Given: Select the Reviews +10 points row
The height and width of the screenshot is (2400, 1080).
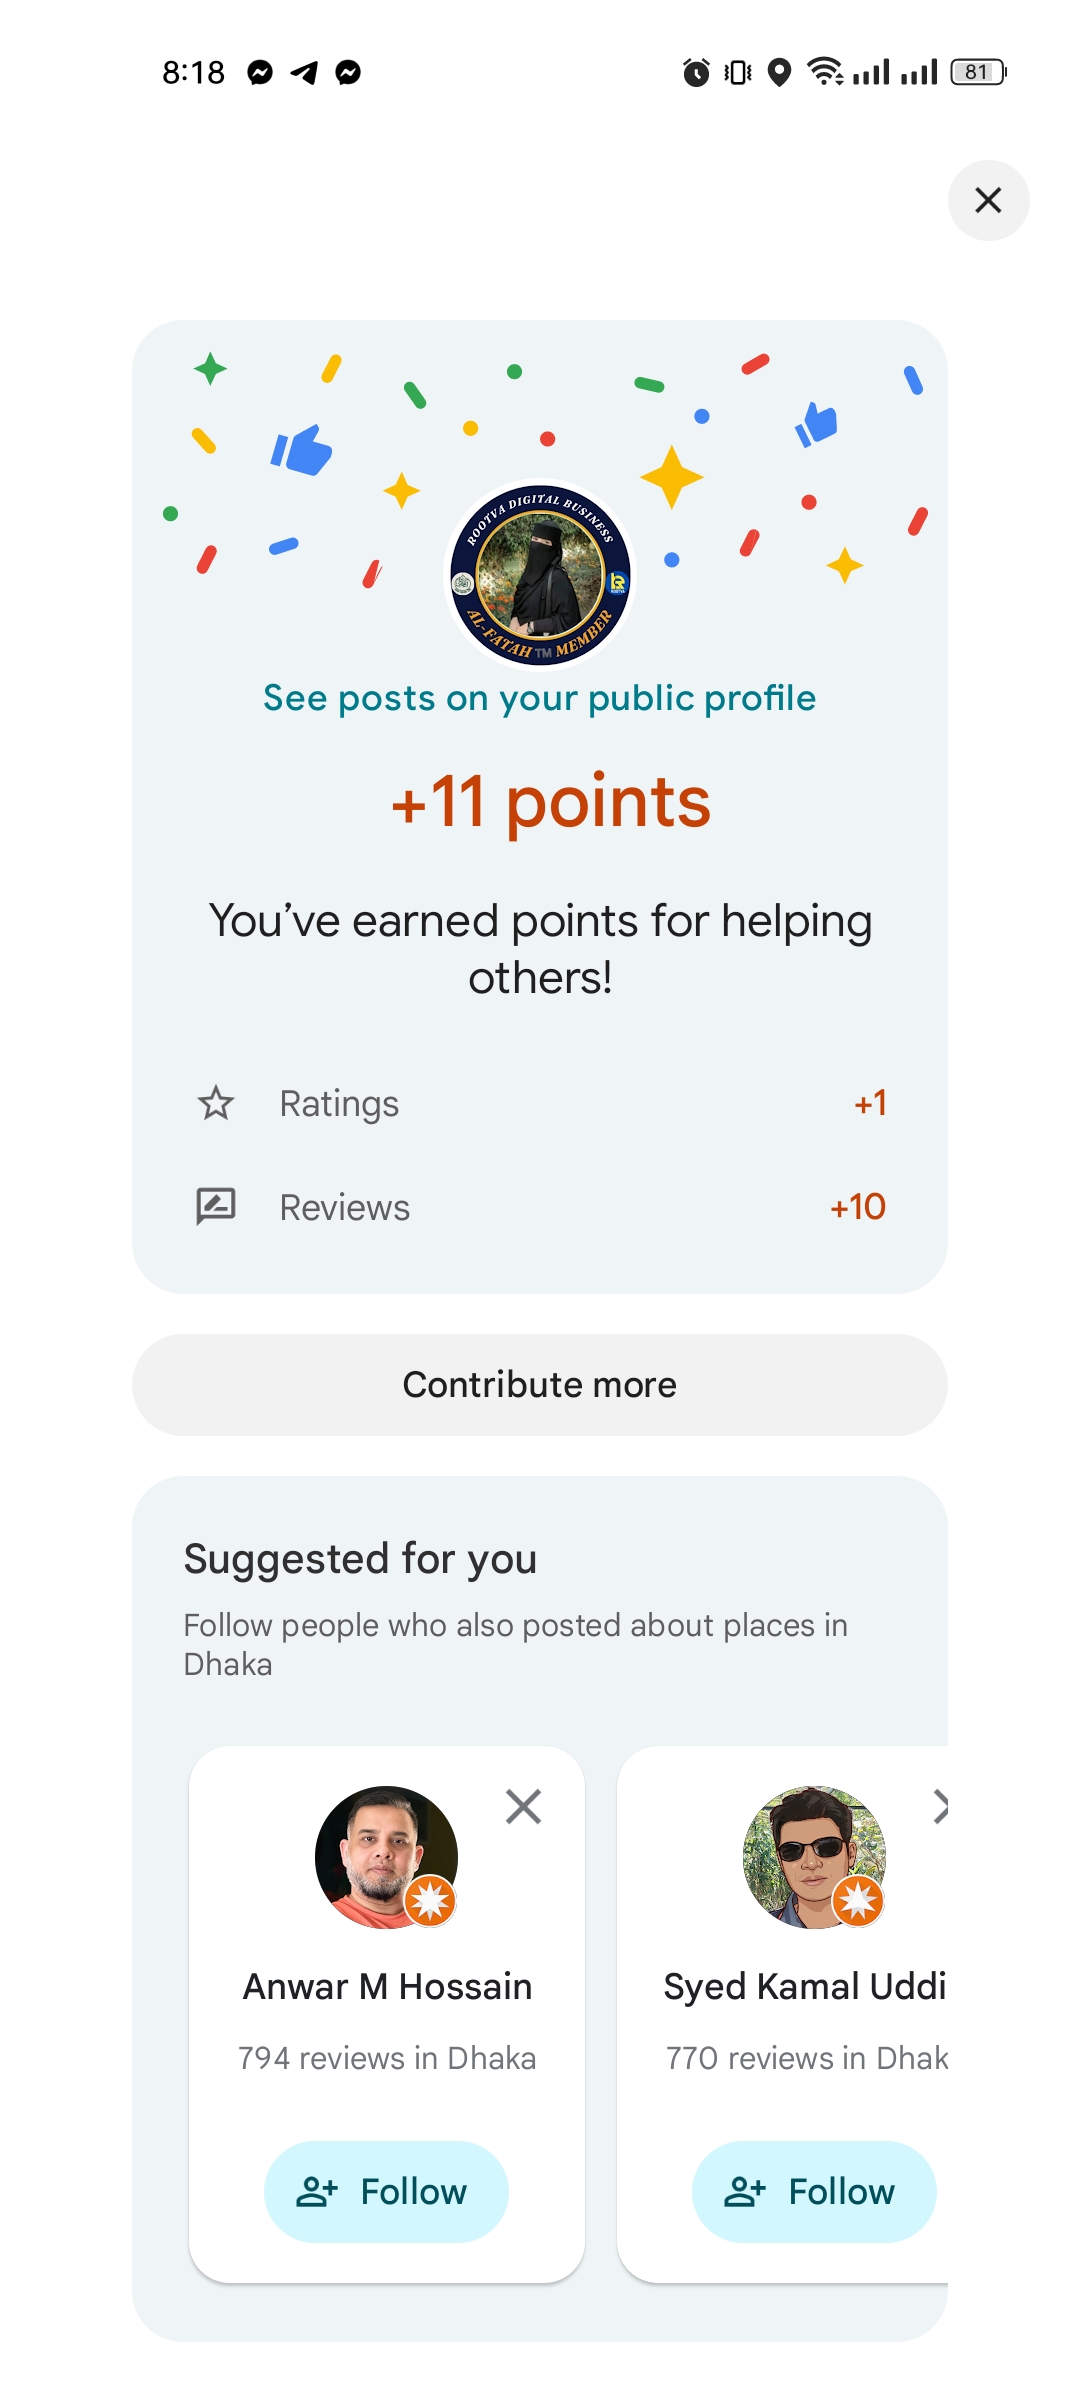Looking at the screenshot, I should 540,1207.
